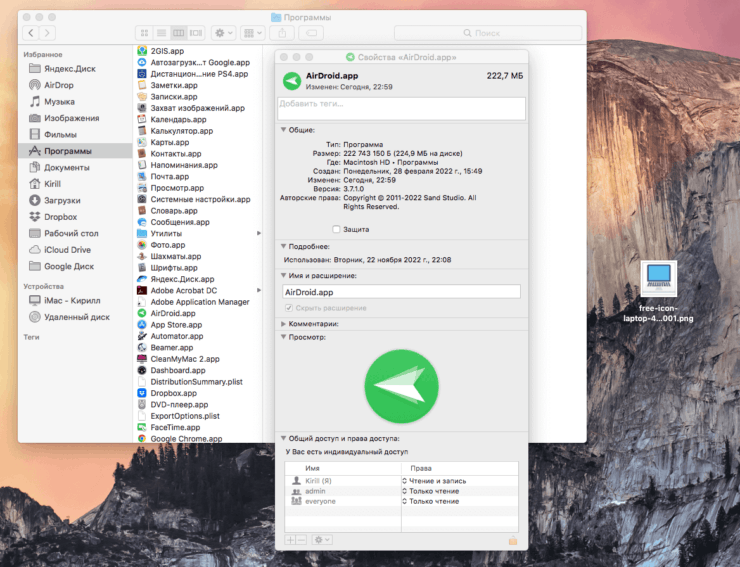Click the Добавить теги field
Viewport: 740px width, 567px height.
coord(401,109)
